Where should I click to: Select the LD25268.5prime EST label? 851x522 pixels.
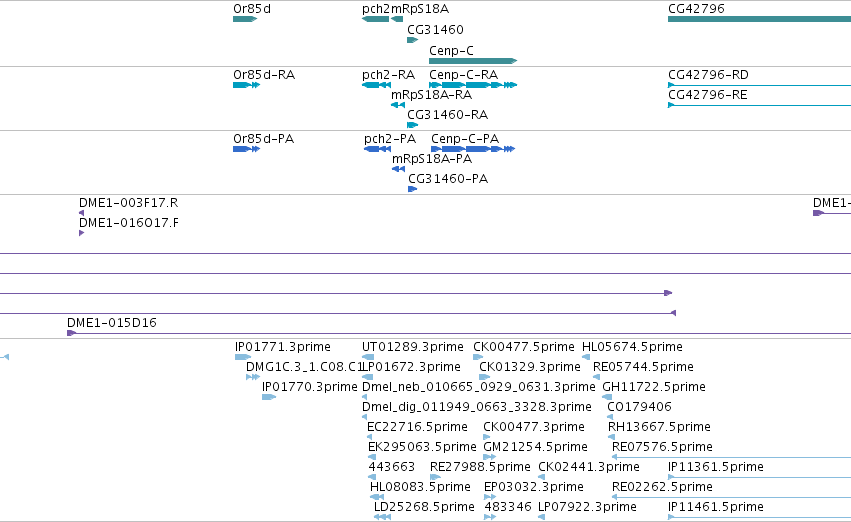pyautogui.click(x=424, y=507)
